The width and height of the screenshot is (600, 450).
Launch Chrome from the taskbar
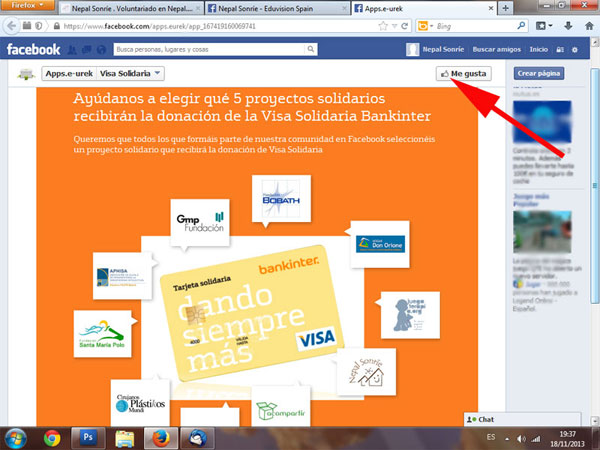click(52, 439)
